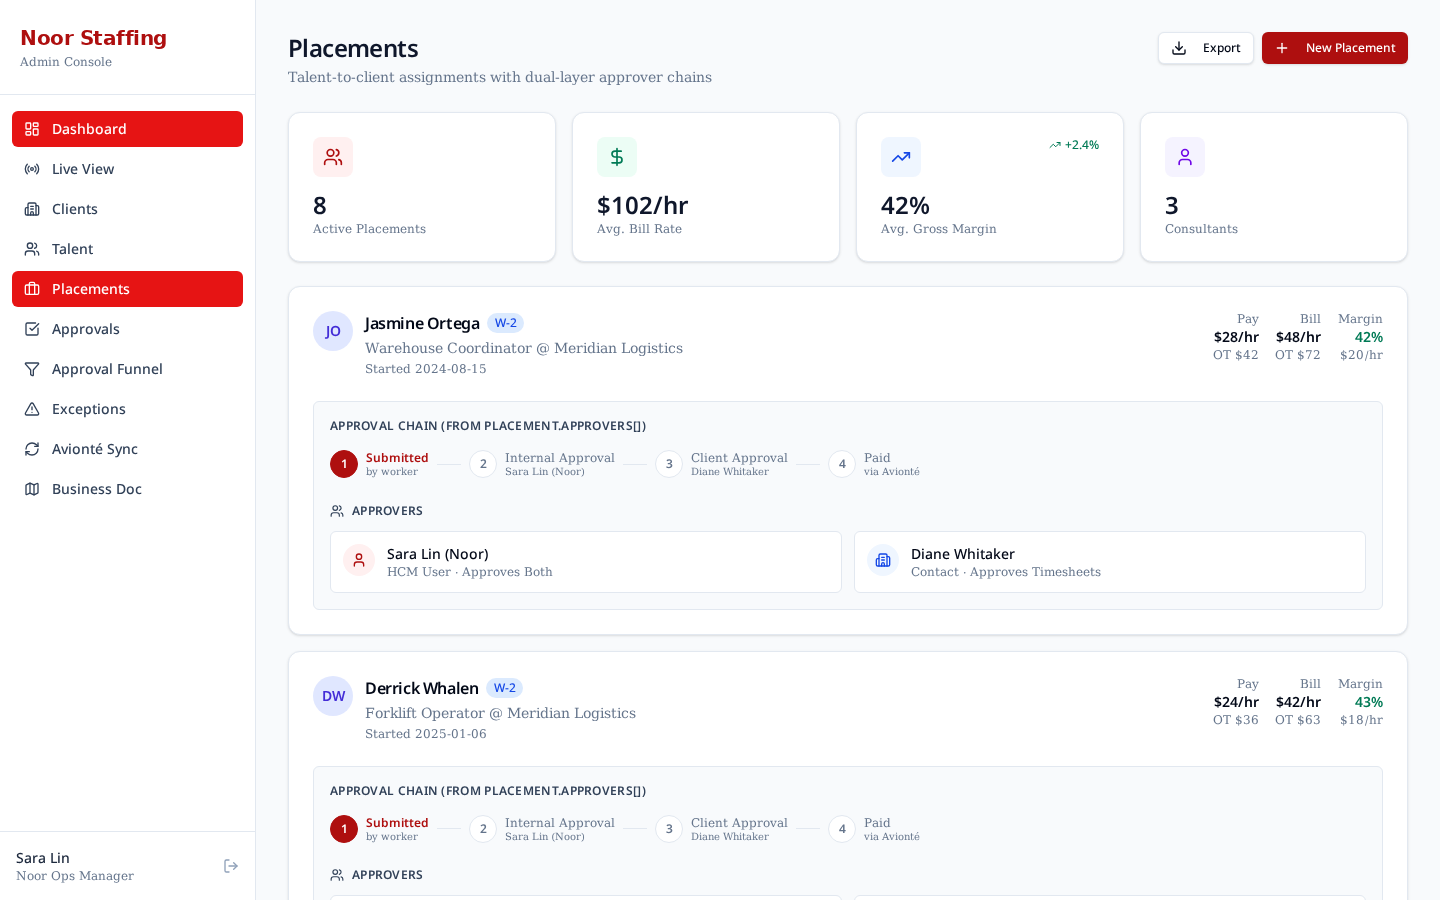Click the Approval Funnel filter icon
Screen dimensions: 1440x900
tap(32, 369)
